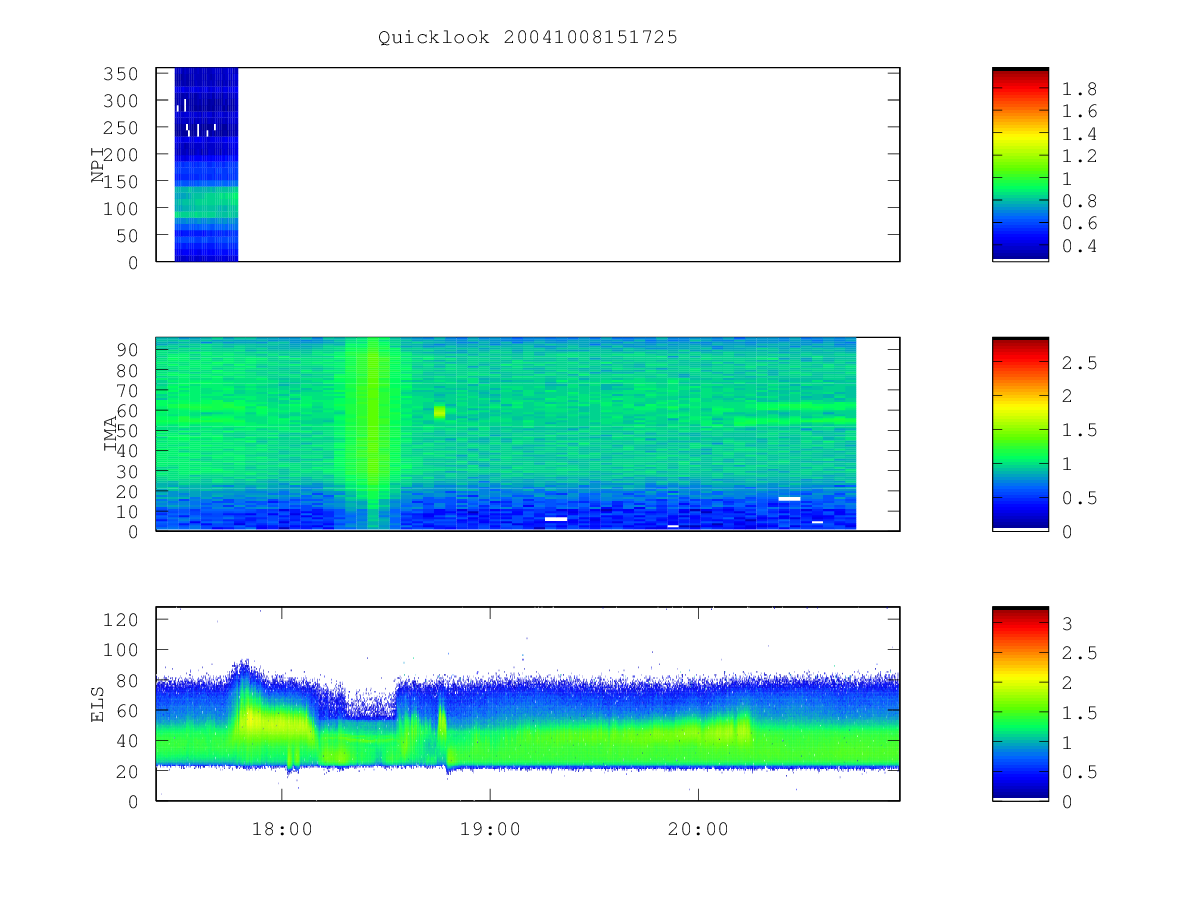Click the bright green spot in IMA panel

pos(439,411)
